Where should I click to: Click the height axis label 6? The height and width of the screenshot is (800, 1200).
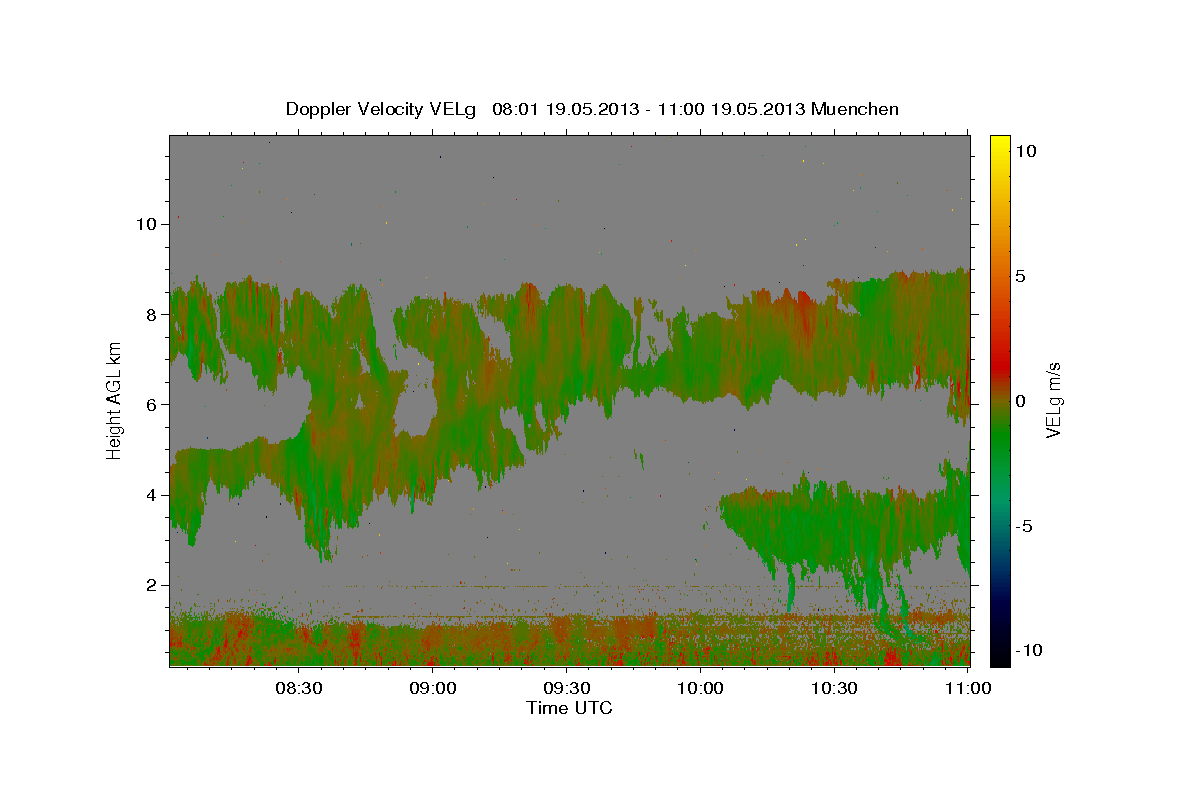[151, 405]
